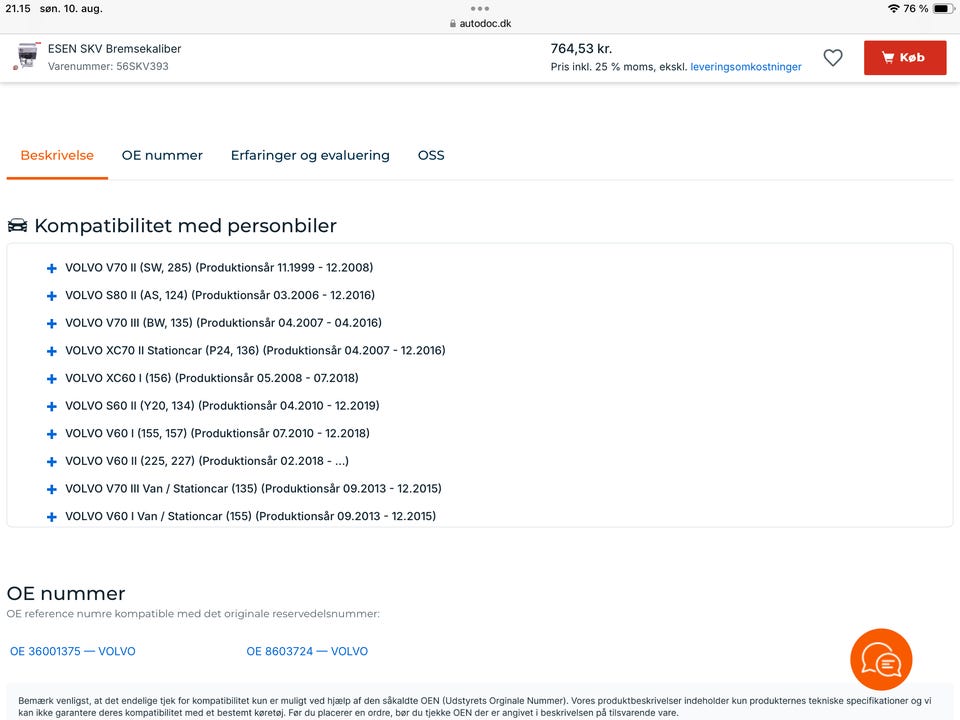Viewport: 960px width, 720px height.
Task: Open OE 36001375 — VOLVO link
Action: 73,652
